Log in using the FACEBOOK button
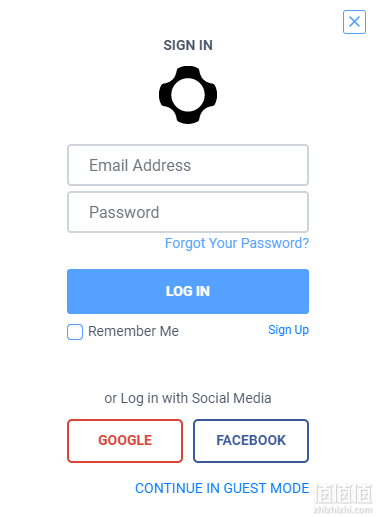The width and height of the screenshot is (376, 517). point(251,441)
